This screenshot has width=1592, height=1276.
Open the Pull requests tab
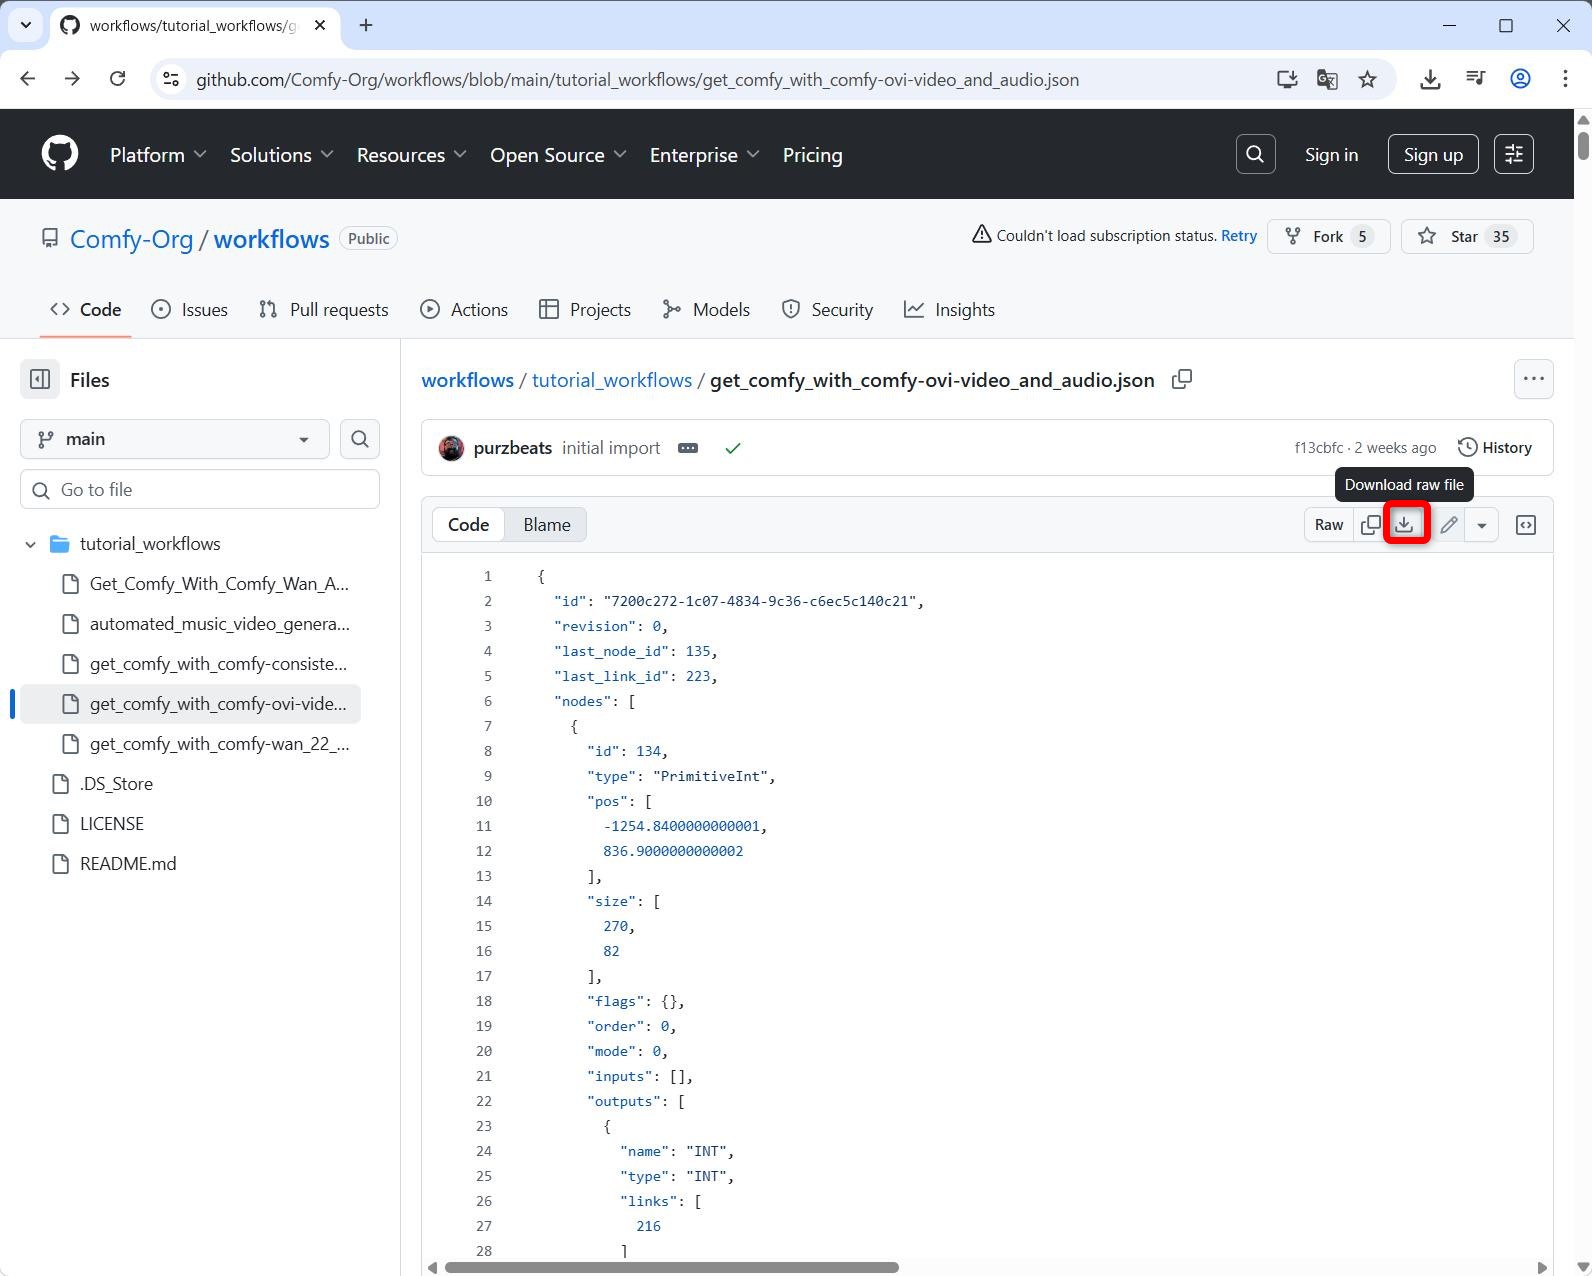pyautogui.click(x=324, y=310)
